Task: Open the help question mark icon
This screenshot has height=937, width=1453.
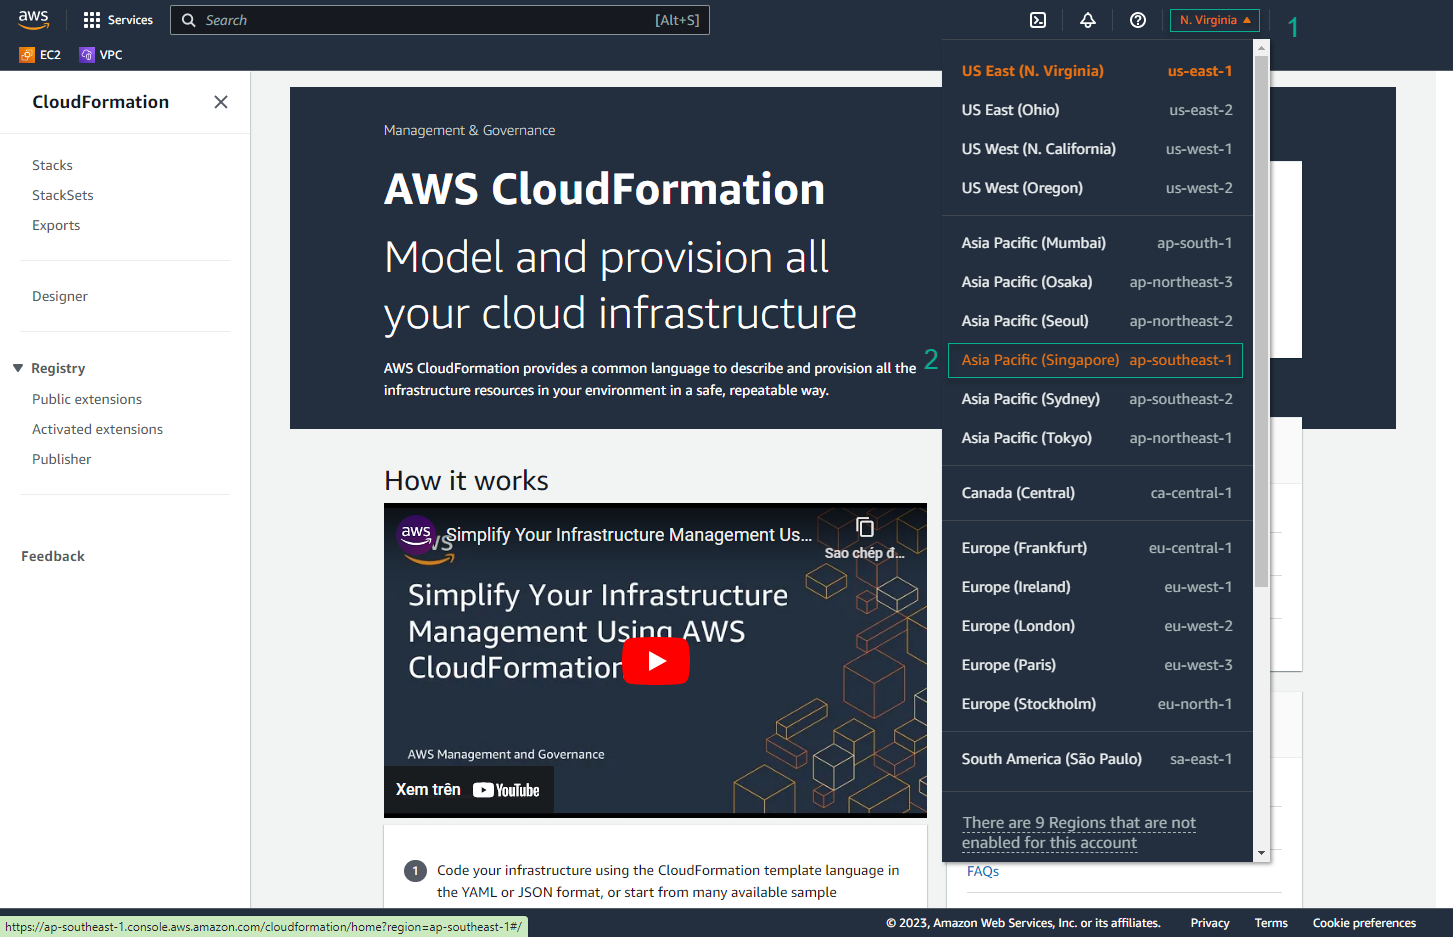Action: (x=1138, y=20)
